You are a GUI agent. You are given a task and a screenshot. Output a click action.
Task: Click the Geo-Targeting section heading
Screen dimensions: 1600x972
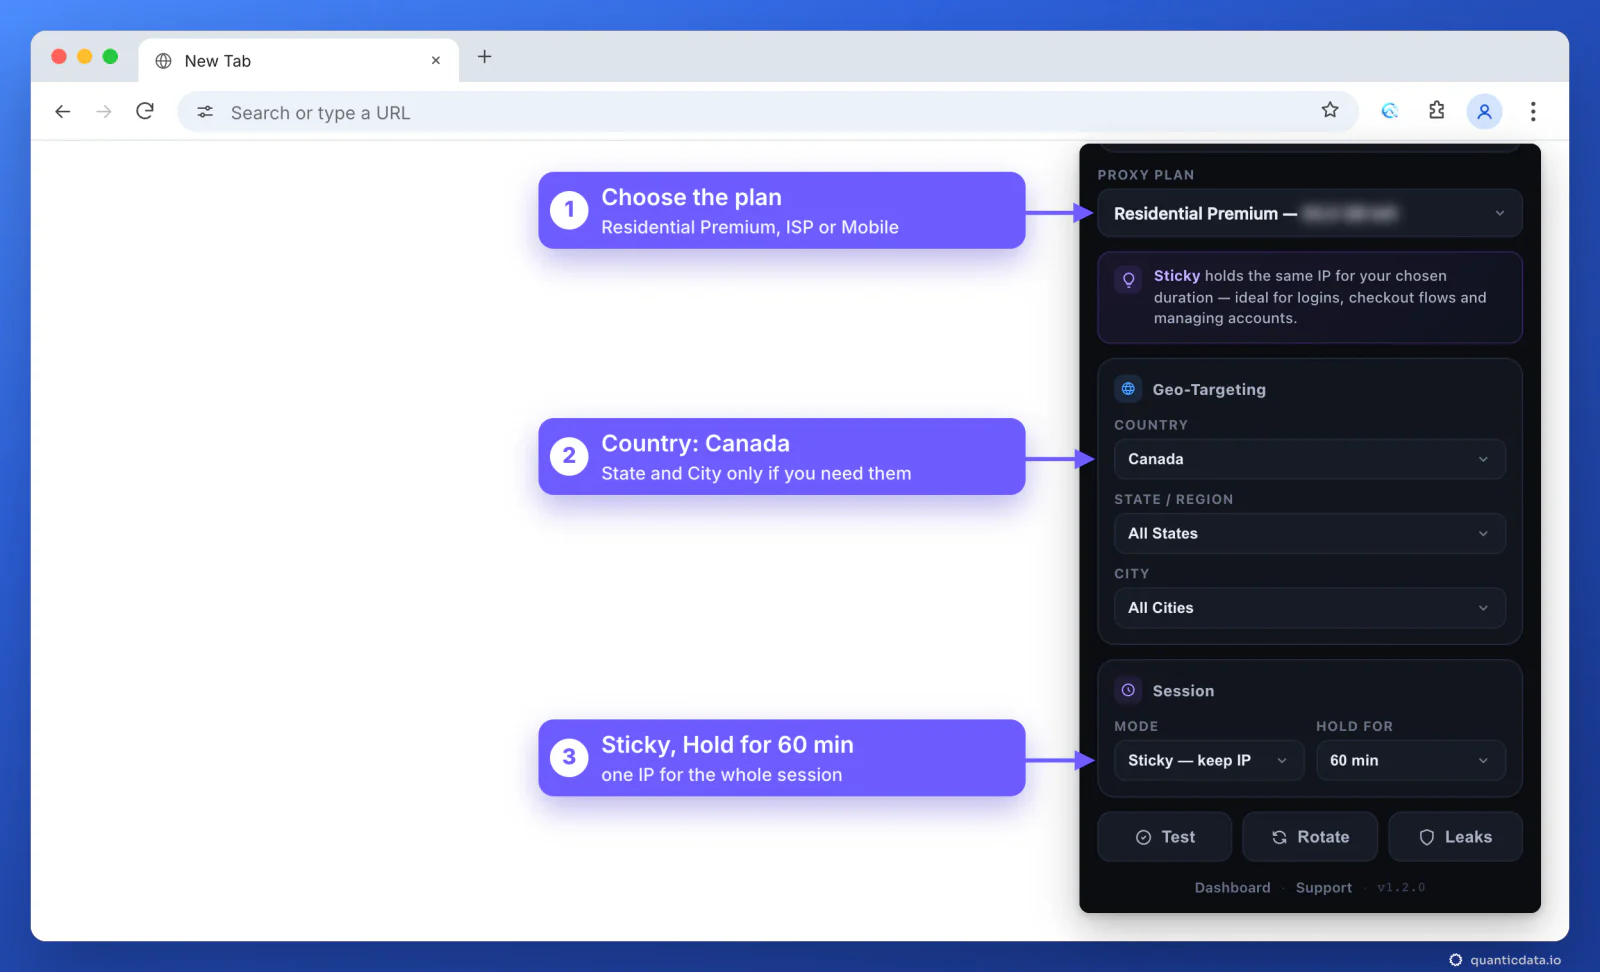[x=1209, y=390]
